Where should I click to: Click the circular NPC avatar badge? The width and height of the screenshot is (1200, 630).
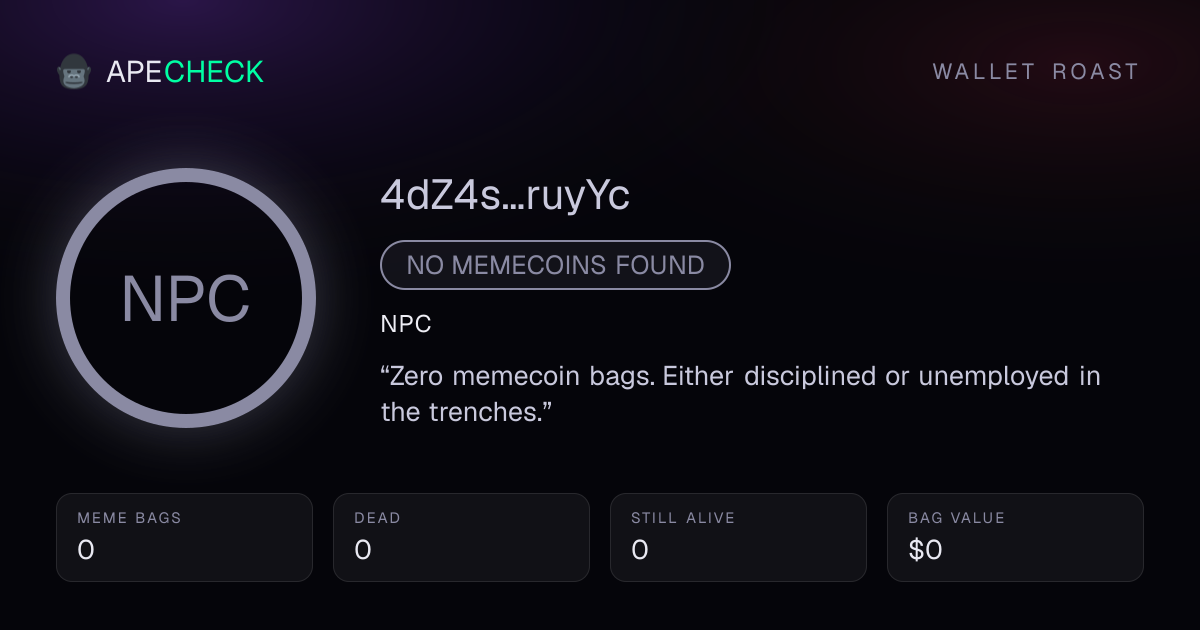click(x=186, y=298)
